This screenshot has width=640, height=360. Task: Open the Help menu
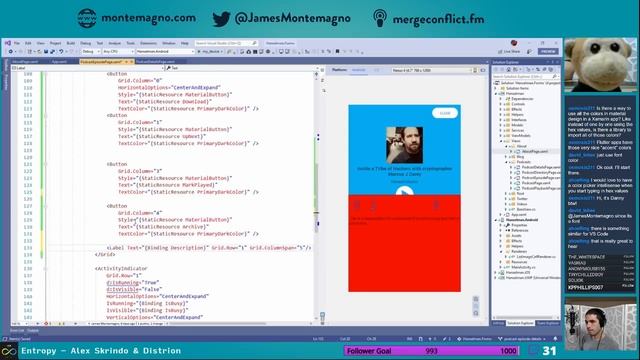184,43
